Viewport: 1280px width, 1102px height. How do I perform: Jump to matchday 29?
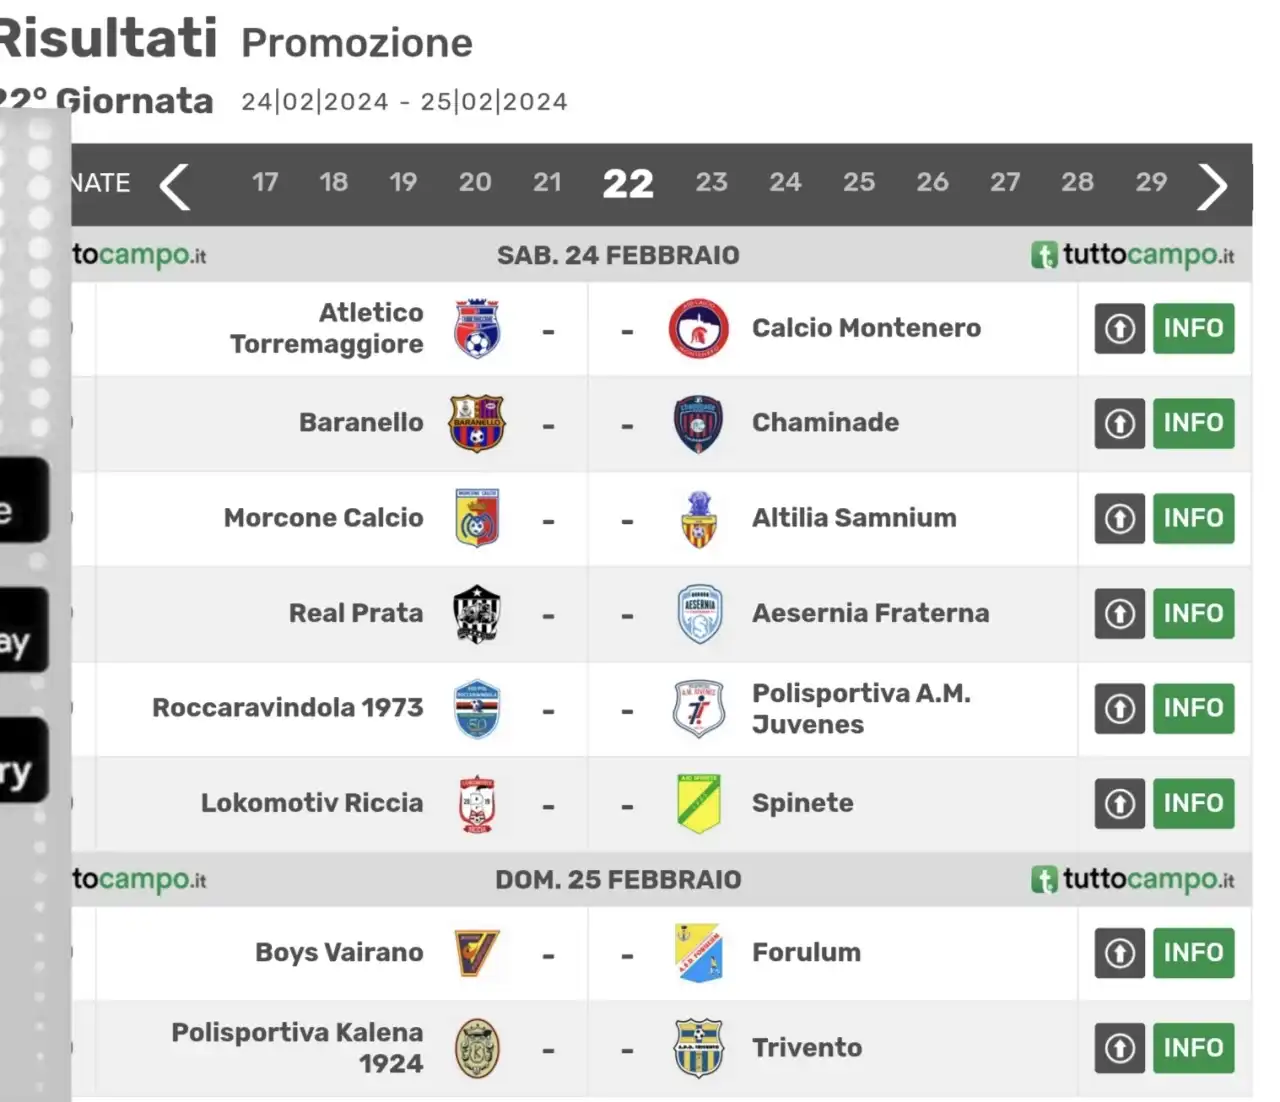1151,182
